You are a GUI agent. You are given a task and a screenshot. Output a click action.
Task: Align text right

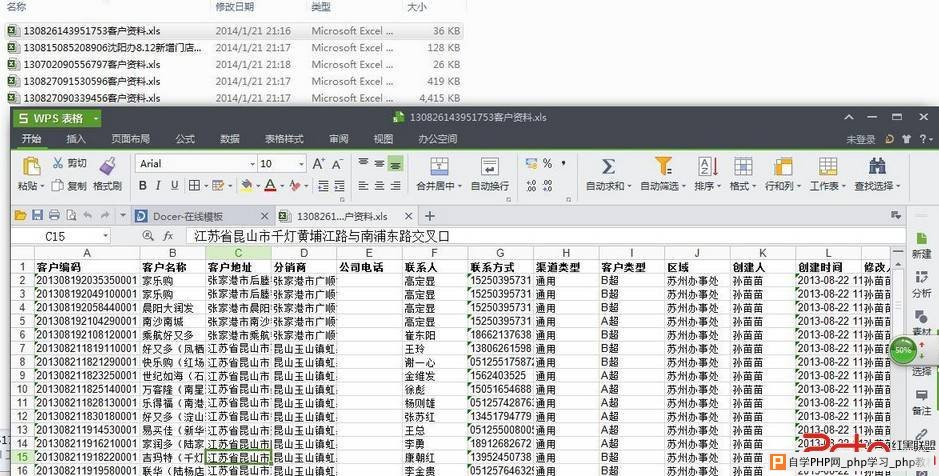tap(395, 186)
